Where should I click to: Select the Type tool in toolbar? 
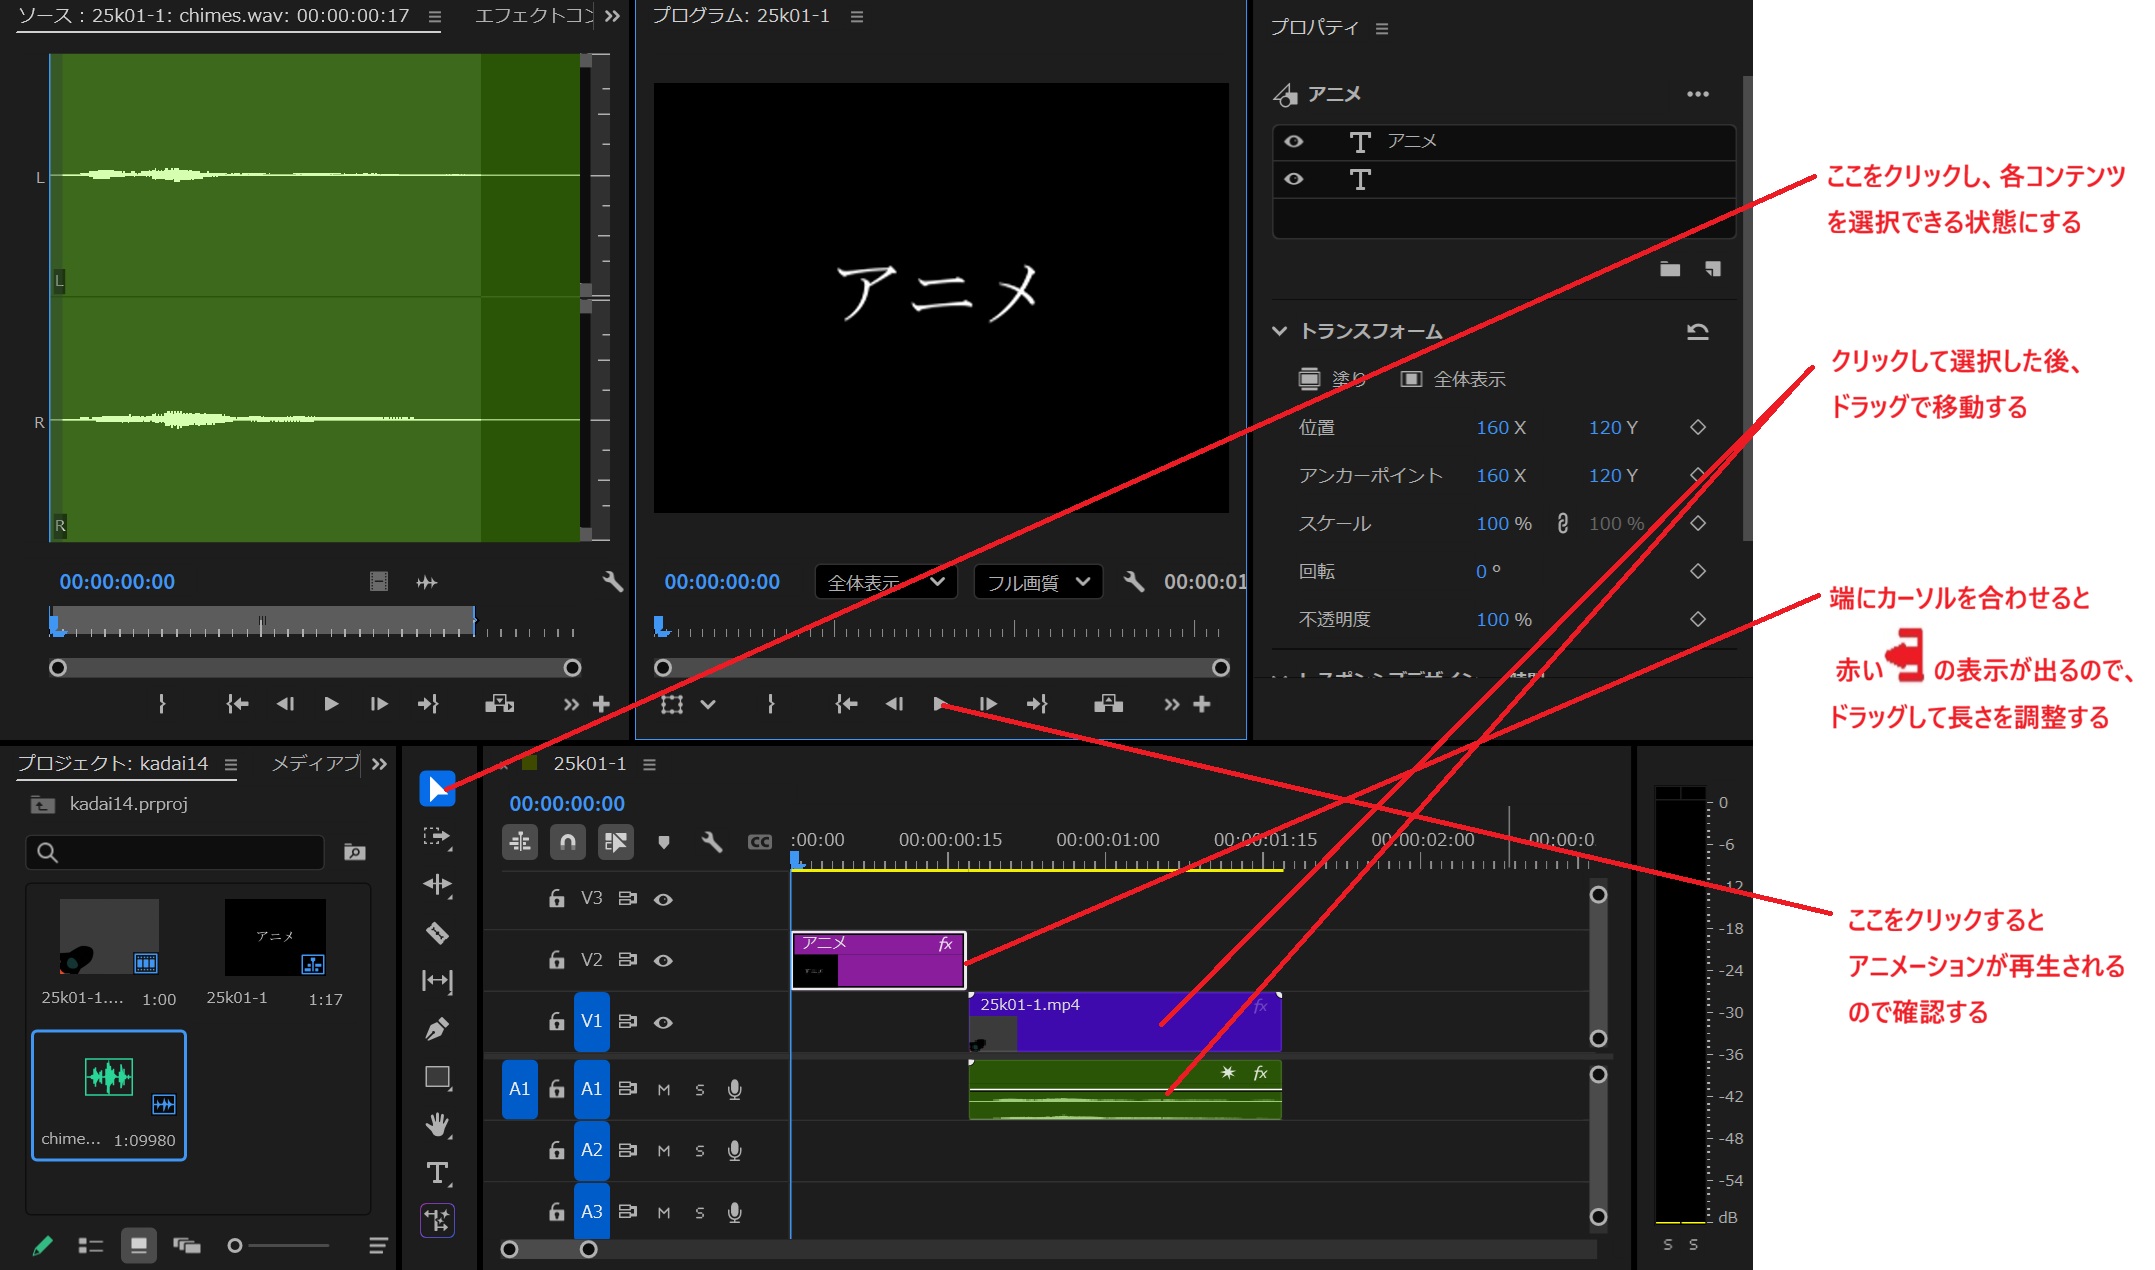(437, 1173)
